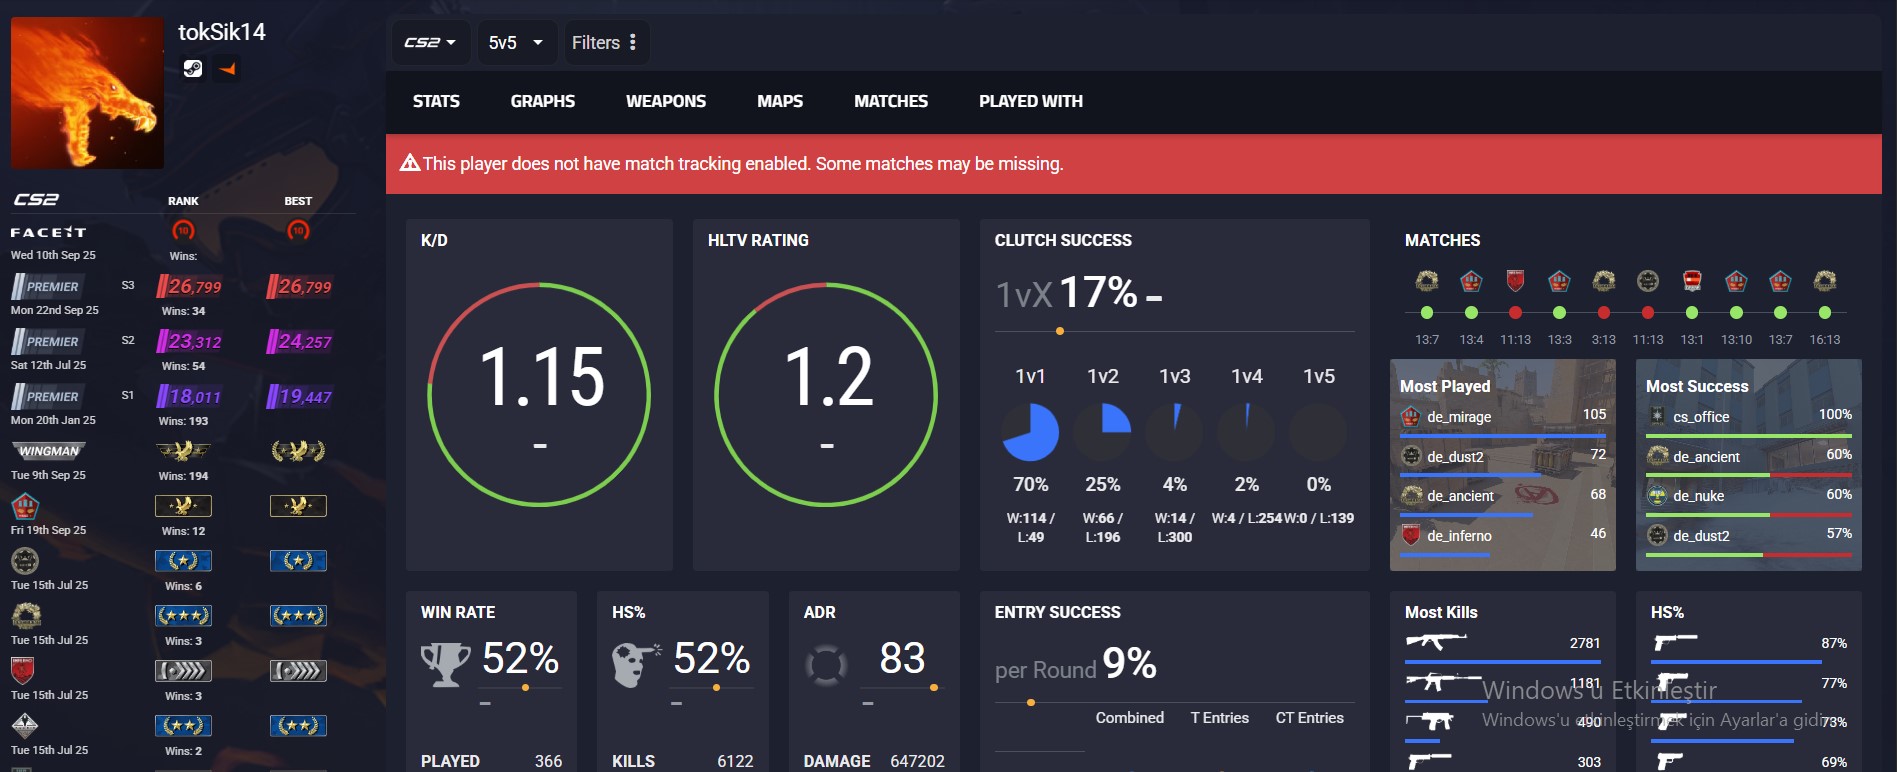Switch to the WEAPONS tab
Screen dimensions: 1897x772
[666, 101]
